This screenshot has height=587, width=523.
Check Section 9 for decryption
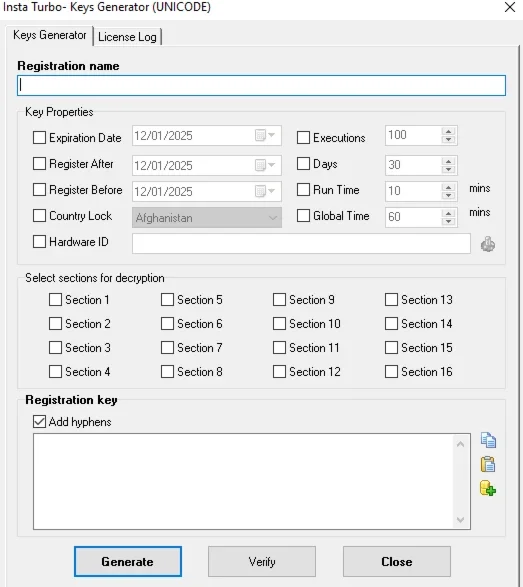279,300
